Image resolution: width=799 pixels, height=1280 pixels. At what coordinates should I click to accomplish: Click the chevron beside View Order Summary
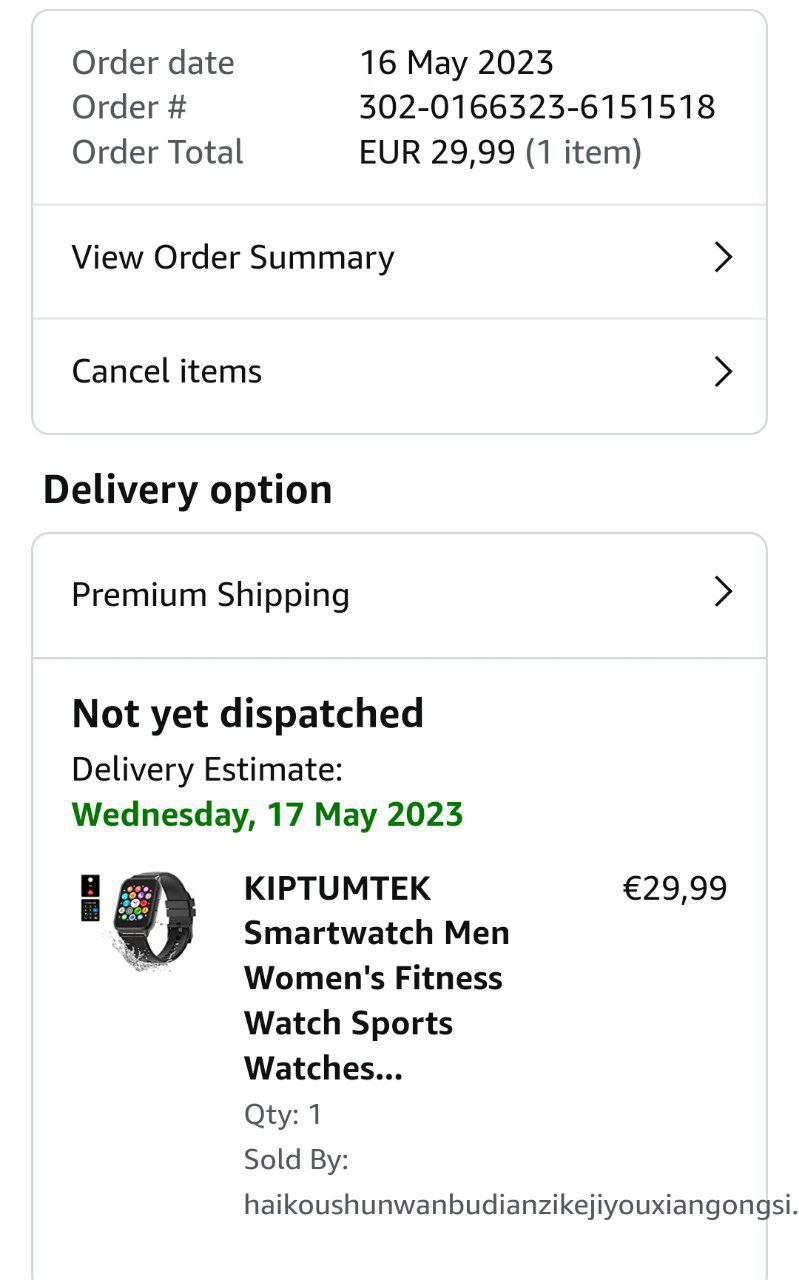point(723,258)
